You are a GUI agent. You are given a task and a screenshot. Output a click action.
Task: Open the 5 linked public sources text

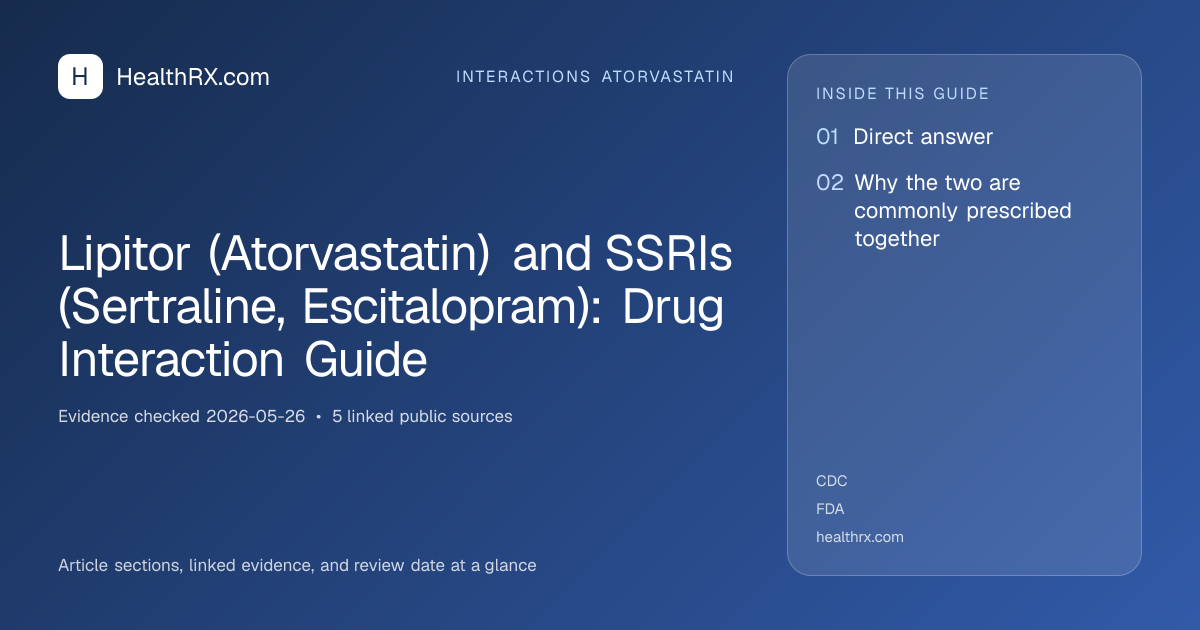coord(422,417)
